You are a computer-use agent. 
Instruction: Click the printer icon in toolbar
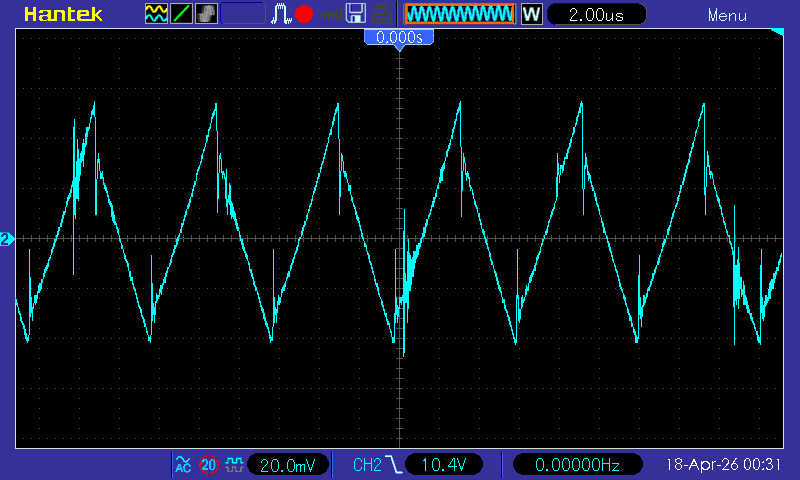pyautogui.click(x=381, y=14)
